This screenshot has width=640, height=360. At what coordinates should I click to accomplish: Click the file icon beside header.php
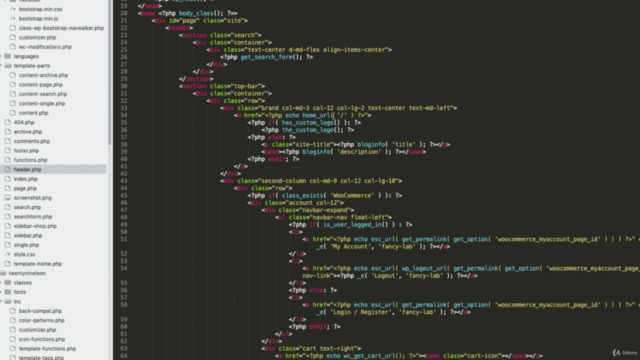7,169
